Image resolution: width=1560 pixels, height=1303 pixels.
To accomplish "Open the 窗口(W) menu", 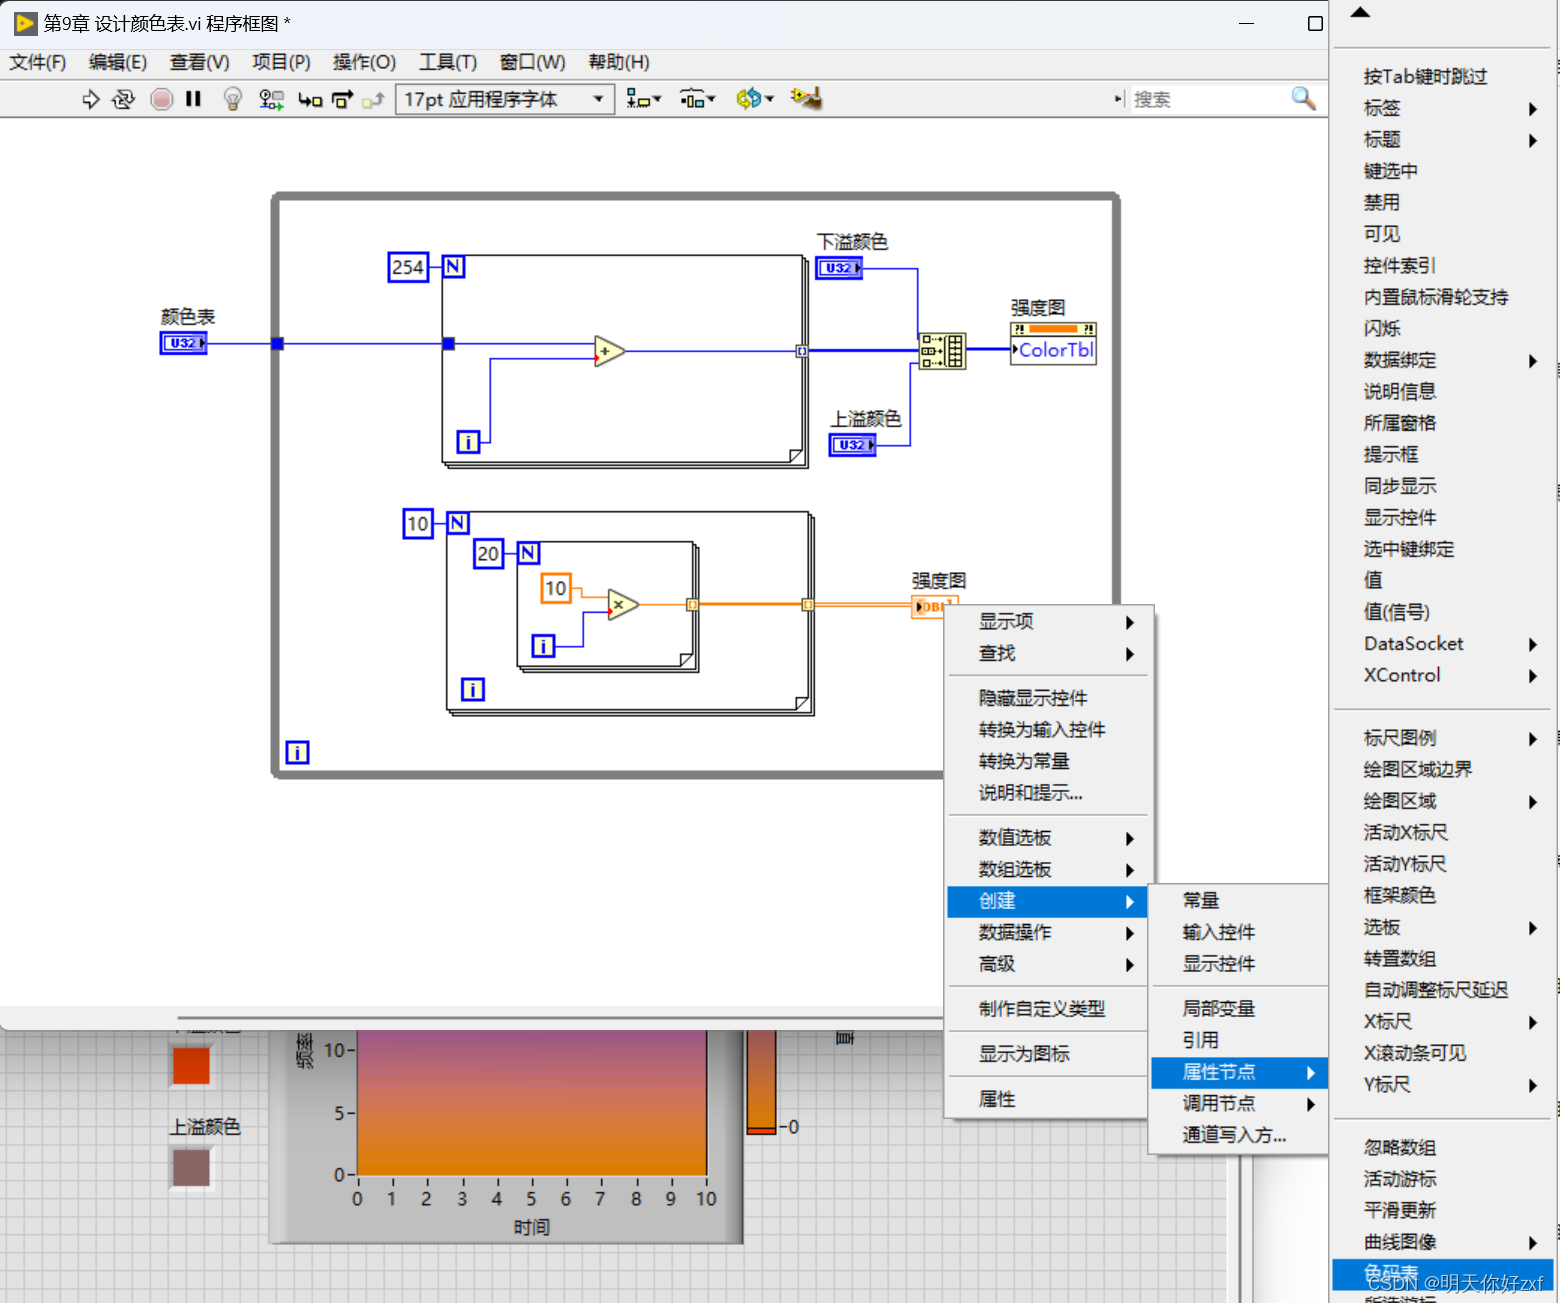I will point(532,62).
